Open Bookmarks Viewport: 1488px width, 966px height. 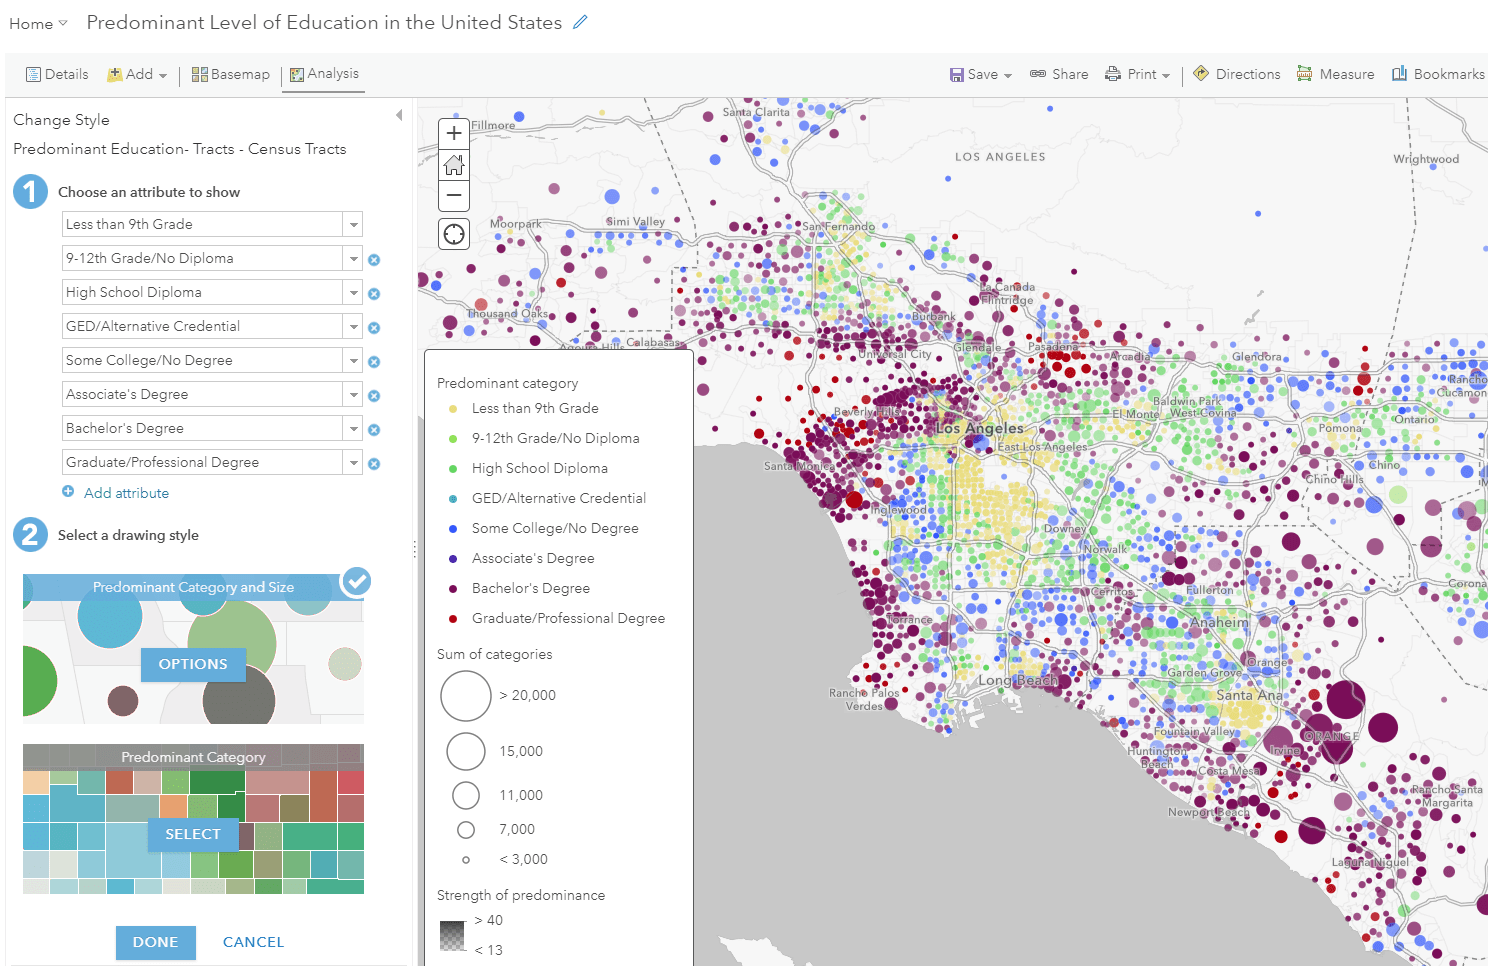coord(1438,74)
